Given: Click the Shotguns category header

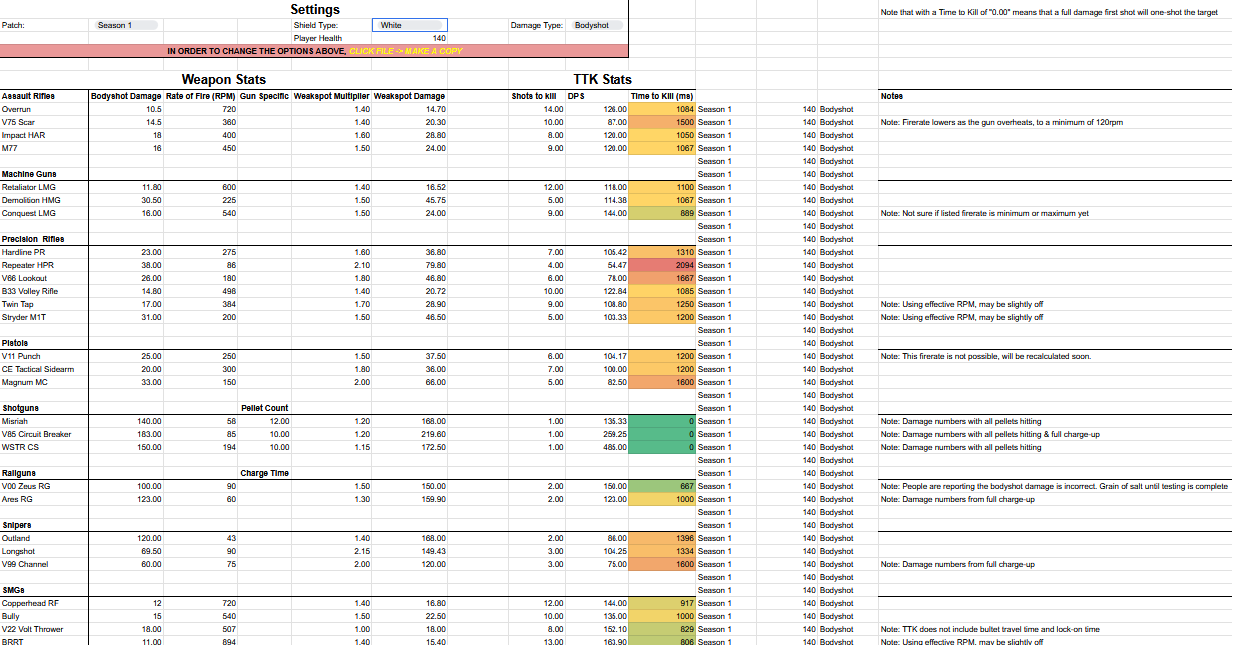Looking at the screenshot, I should click(x=20, y=408).
